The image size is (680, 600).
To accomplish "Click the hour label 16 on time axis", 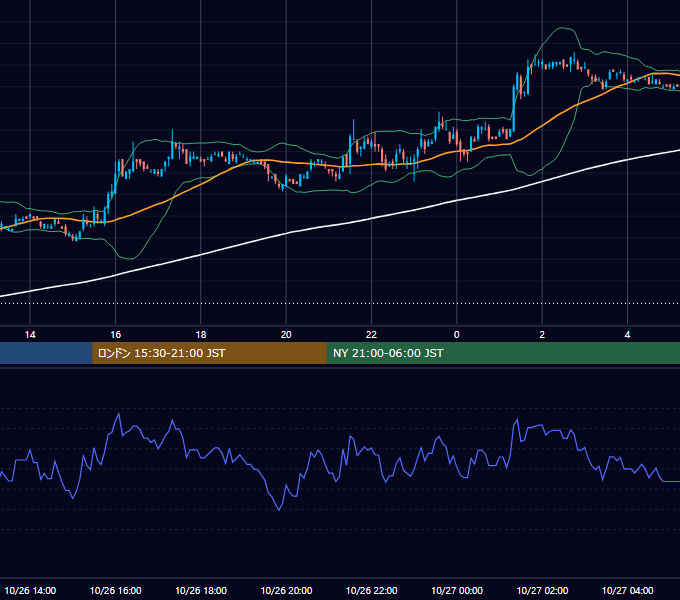I will tap(115, 335).
